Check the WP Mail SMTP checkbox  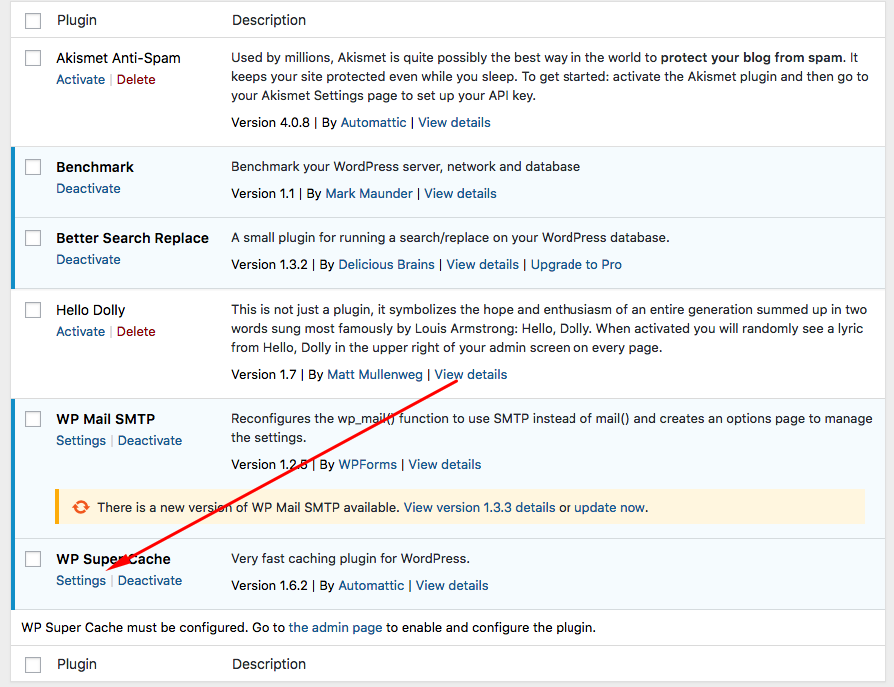33,419
